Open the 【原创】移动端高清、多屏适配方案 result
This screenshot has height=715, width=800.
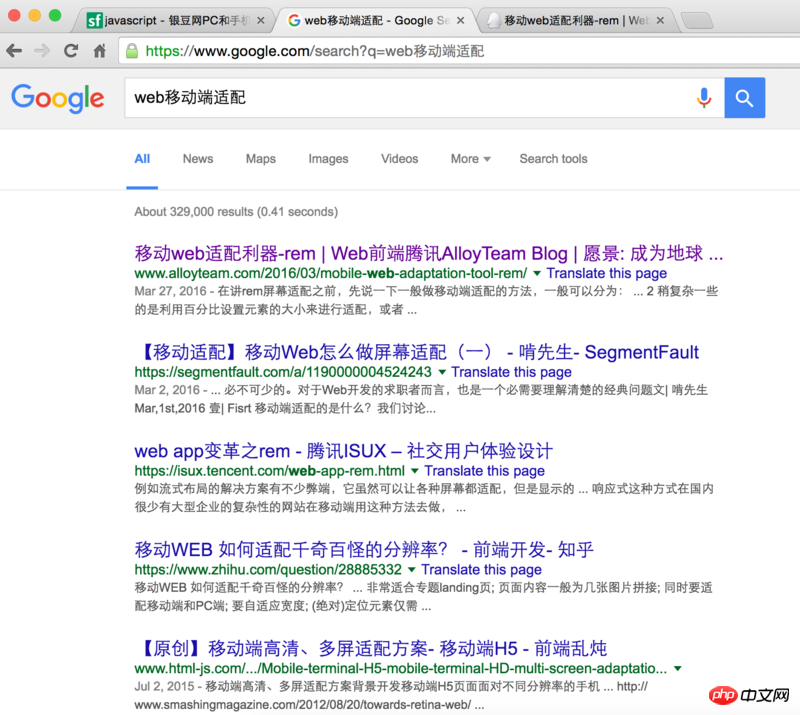[371, 649]
